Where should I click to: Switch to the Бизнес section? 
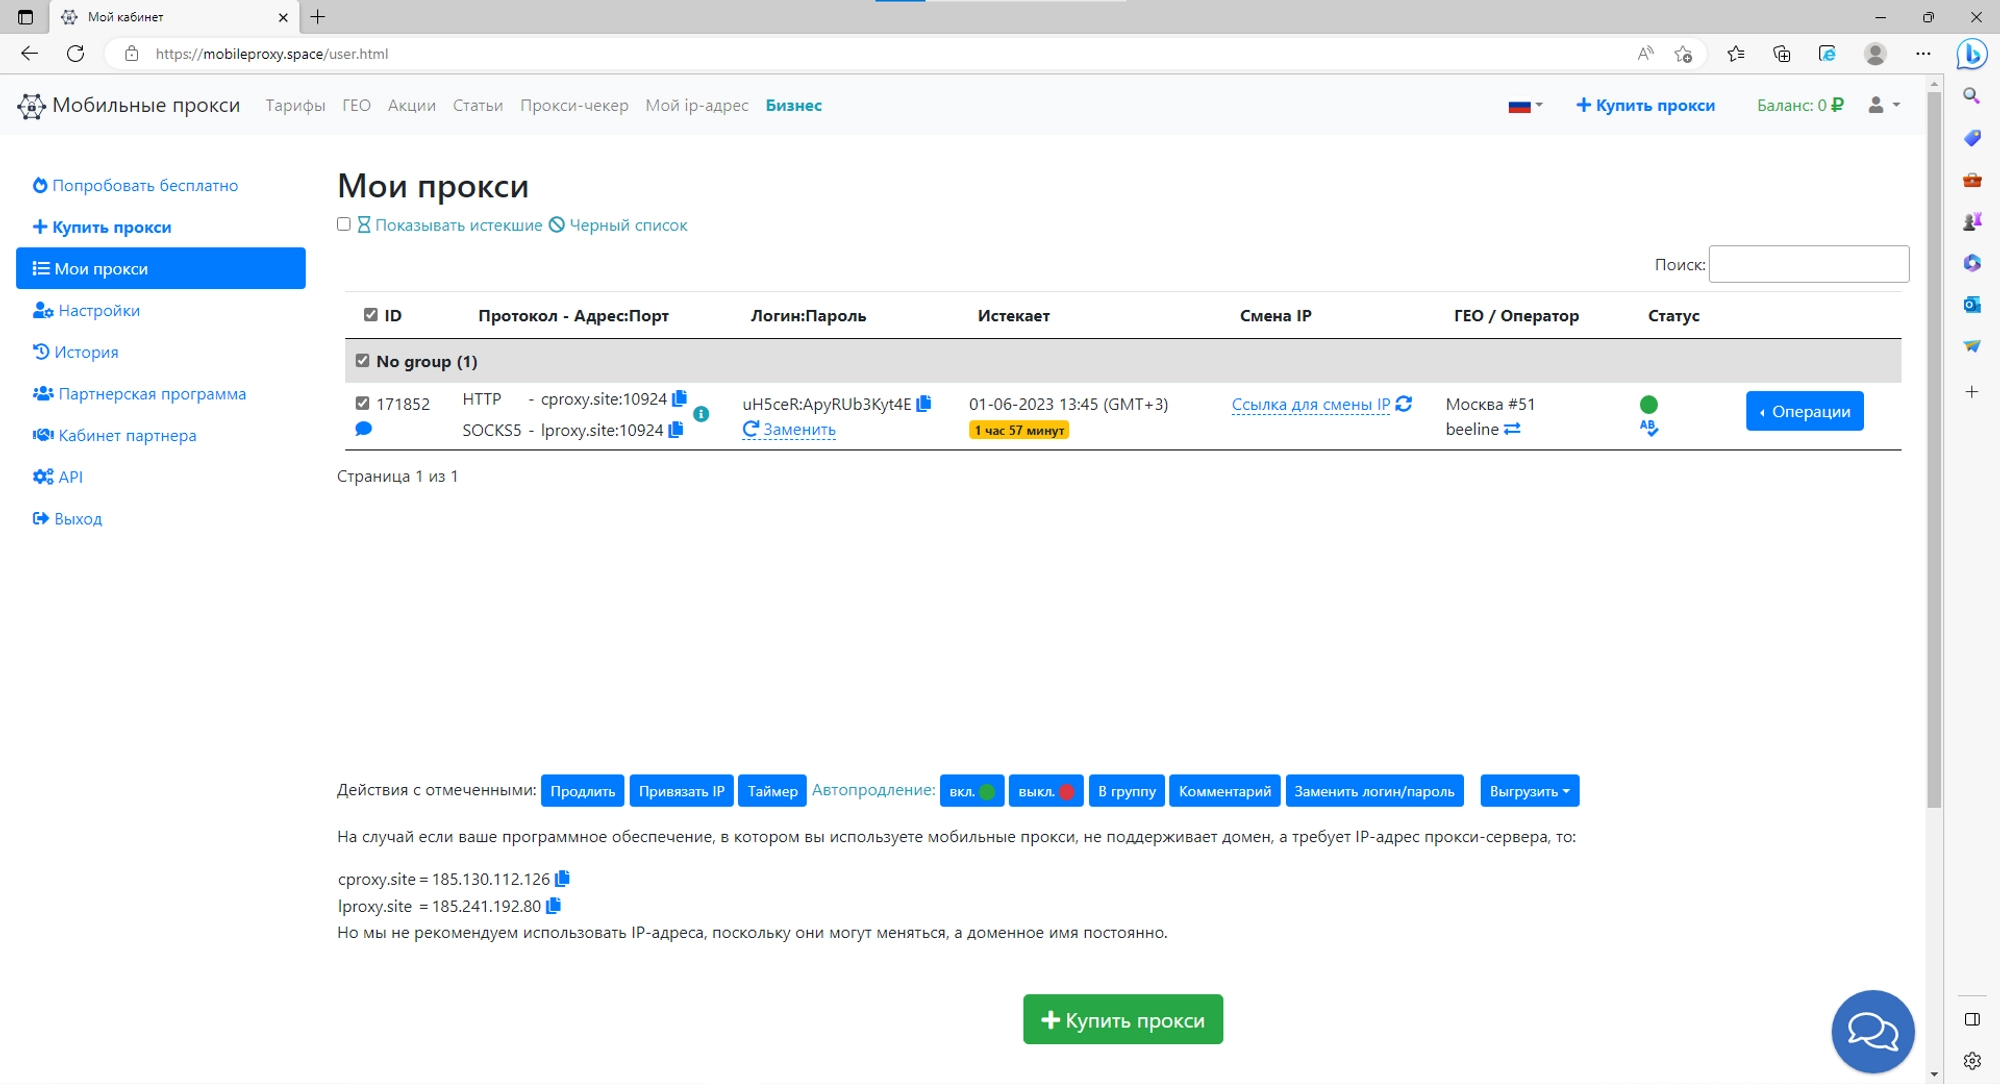[x=794, y=105]
